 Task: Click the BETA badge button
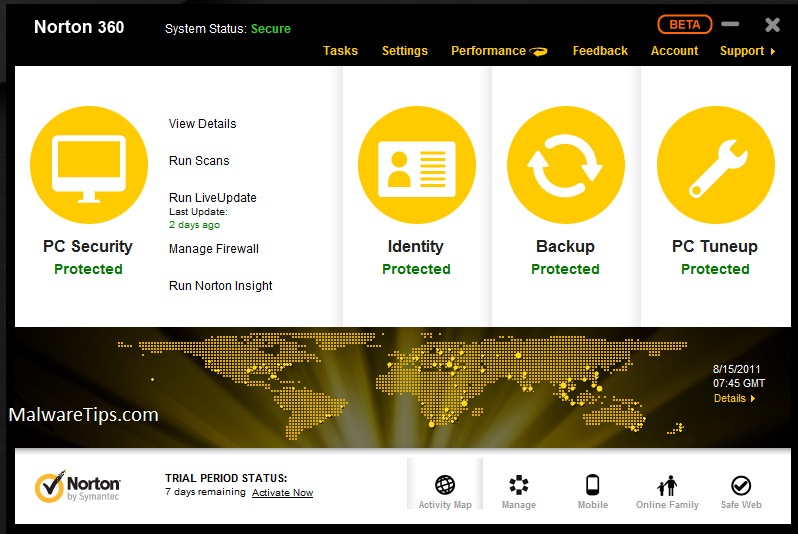[x=684, y=24]
